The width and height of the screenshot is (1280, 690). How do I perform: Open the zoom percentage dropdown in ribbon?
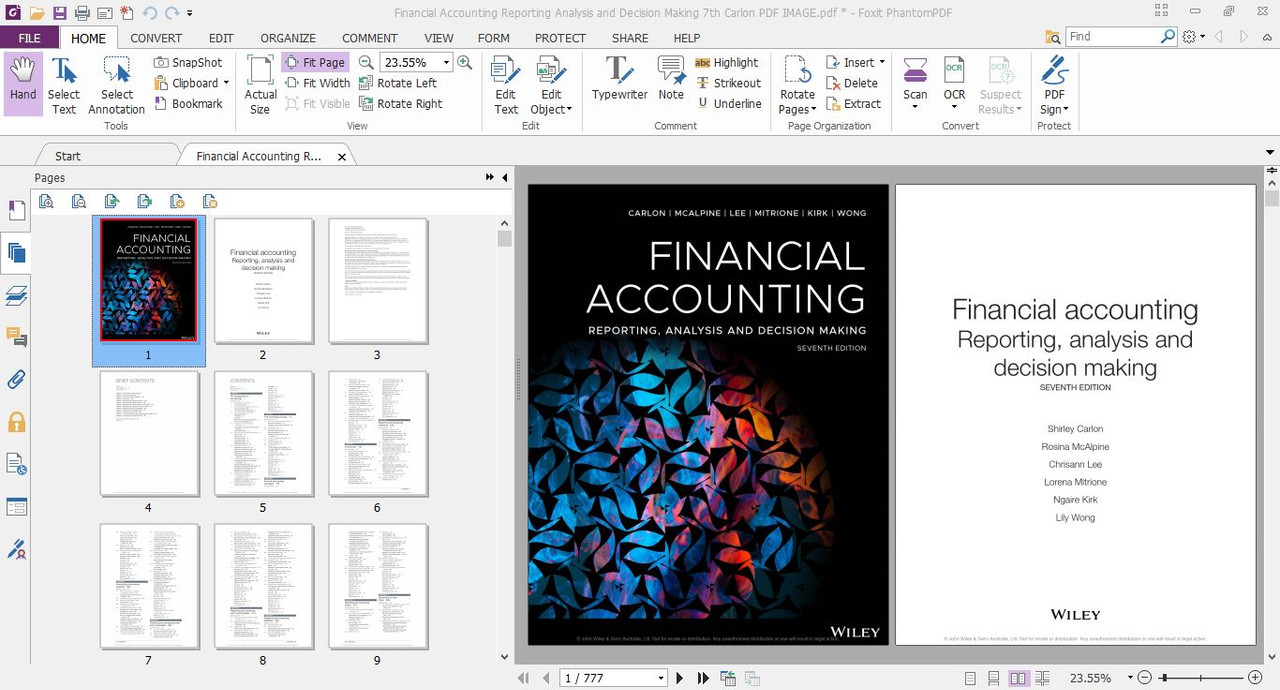pyautogui.click(x=446, y=62)
